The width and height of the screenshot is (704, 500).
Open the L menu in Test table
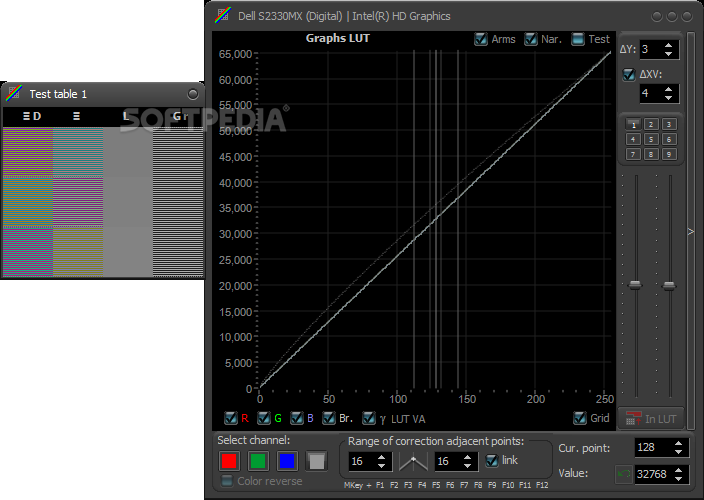click(x=126, y=116)
